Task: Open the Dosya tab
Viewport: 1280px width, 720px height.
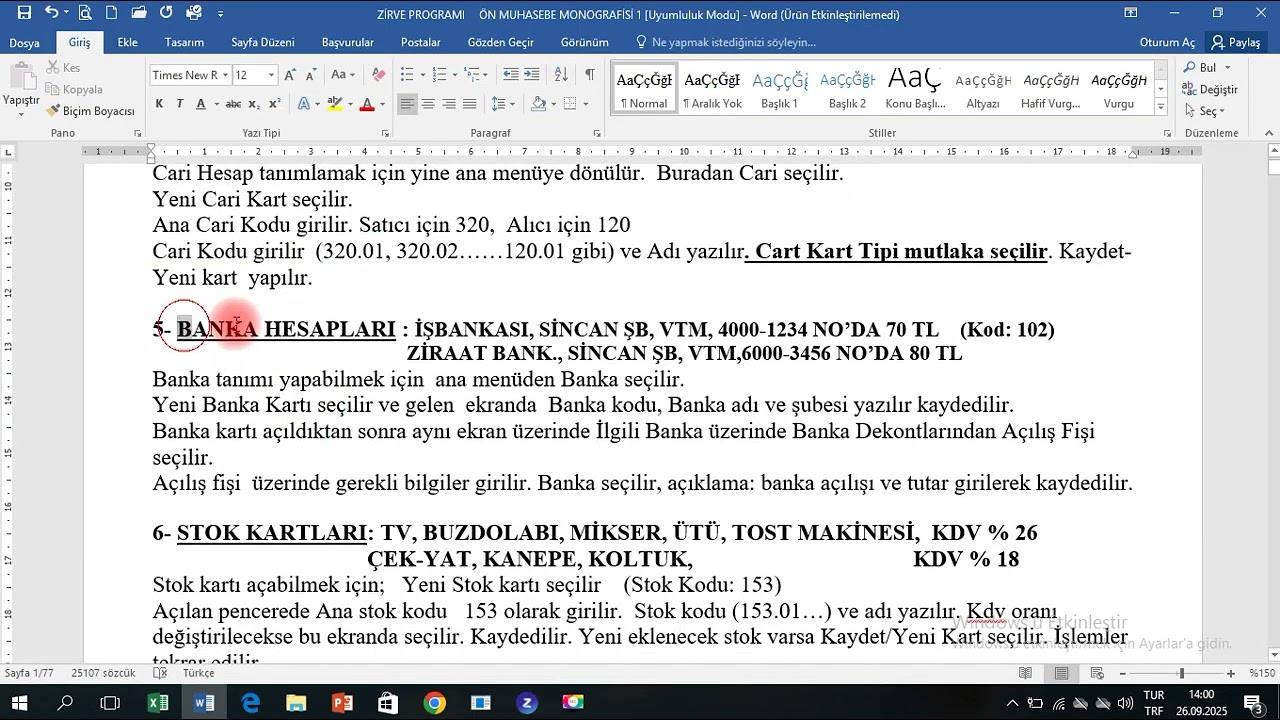Action: pyautogui.click(x=25, y=43)
